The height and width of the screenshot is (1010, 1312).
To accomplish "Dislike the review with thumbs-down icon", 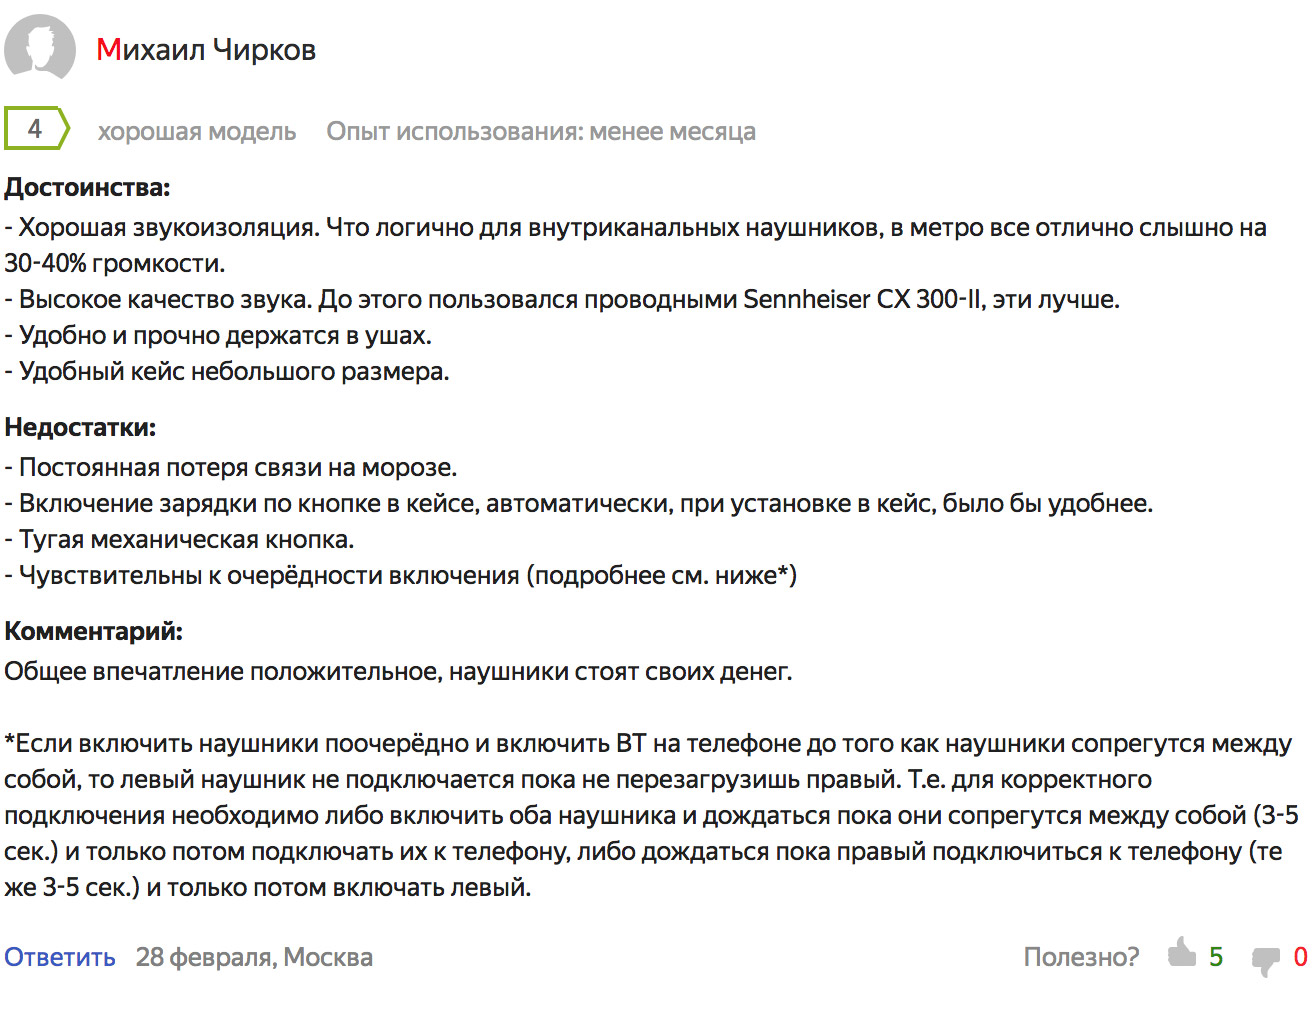I will coord(1265,960).
